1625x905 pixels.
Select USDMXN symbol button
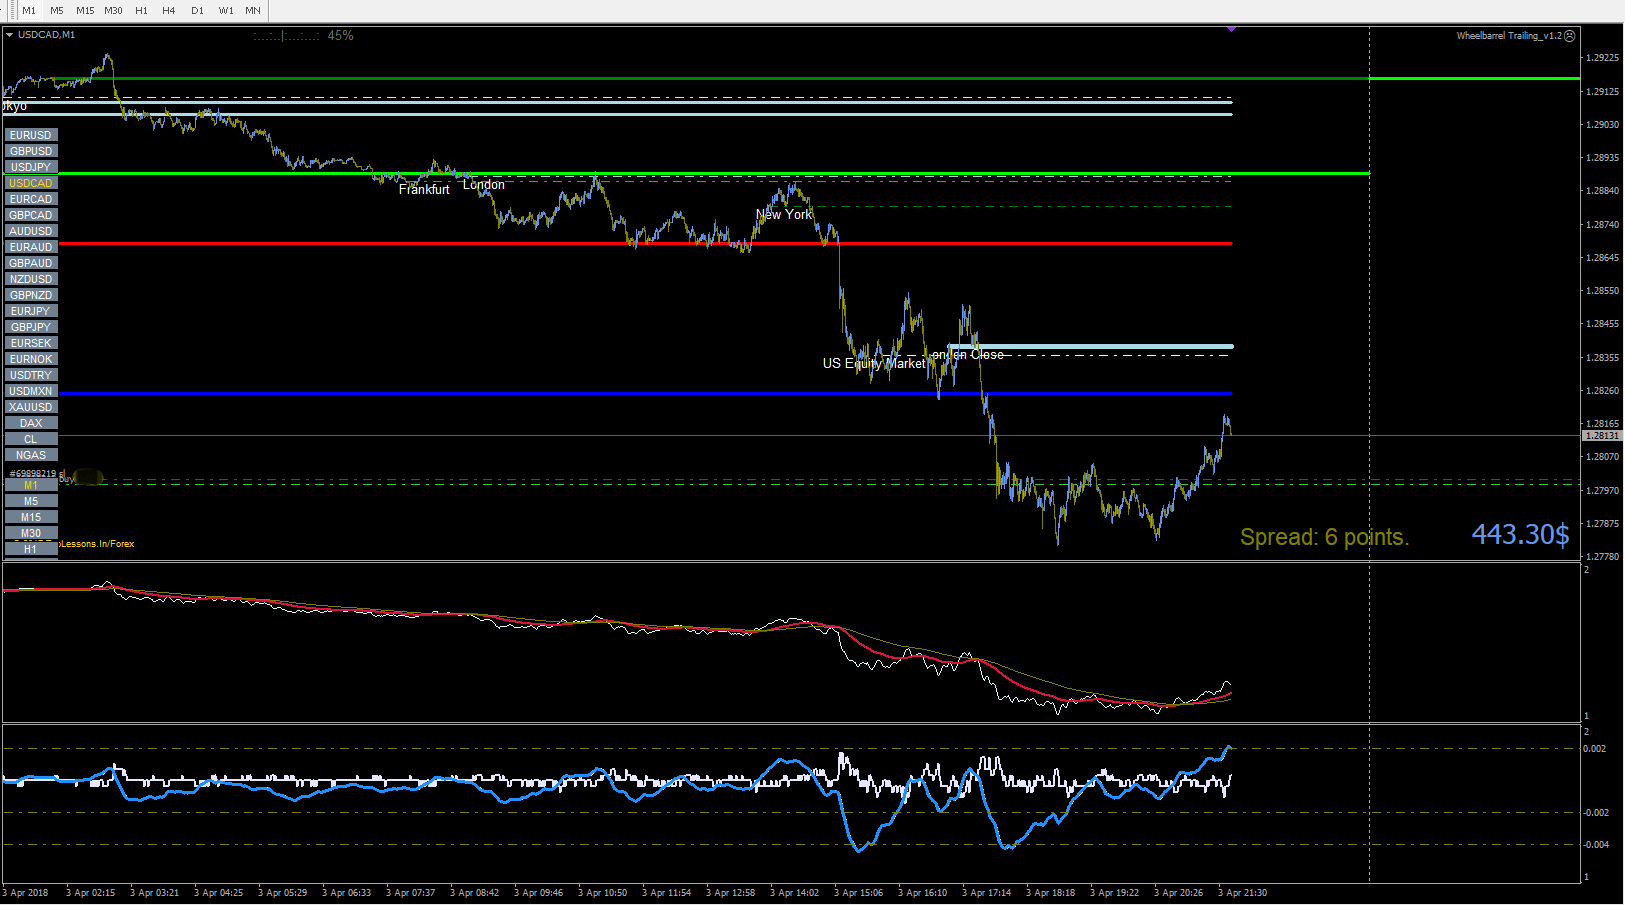coord(31,391)
